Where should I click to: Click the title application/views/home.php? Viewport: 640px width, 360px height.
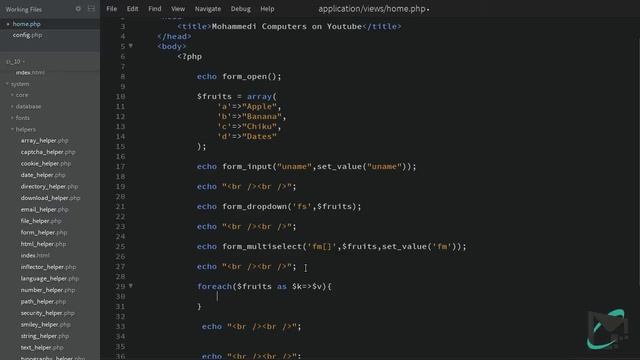[x=373, y=9]
